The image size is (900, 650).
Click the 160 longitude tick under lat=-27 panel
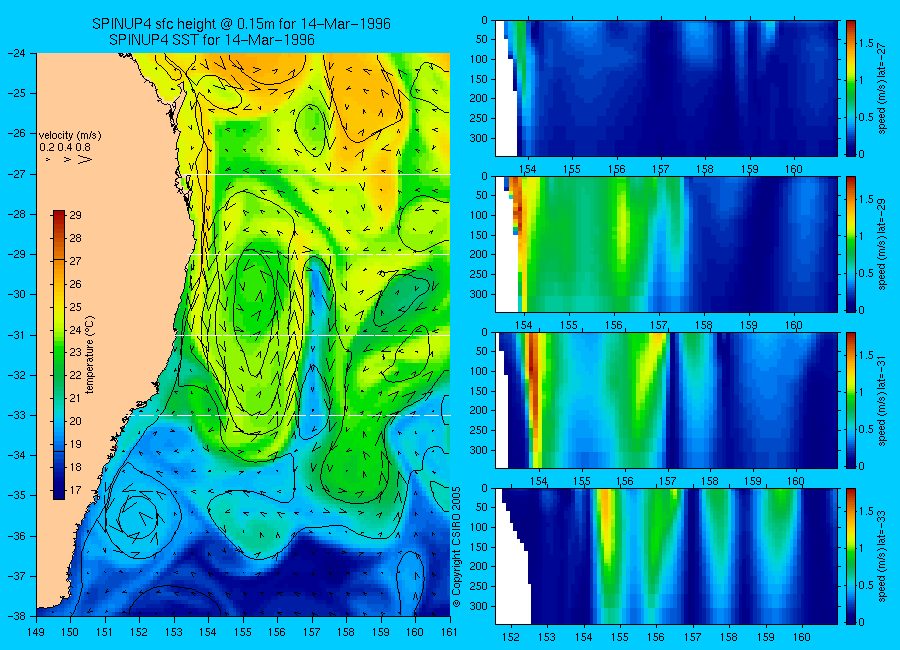[x=794, y=169]
